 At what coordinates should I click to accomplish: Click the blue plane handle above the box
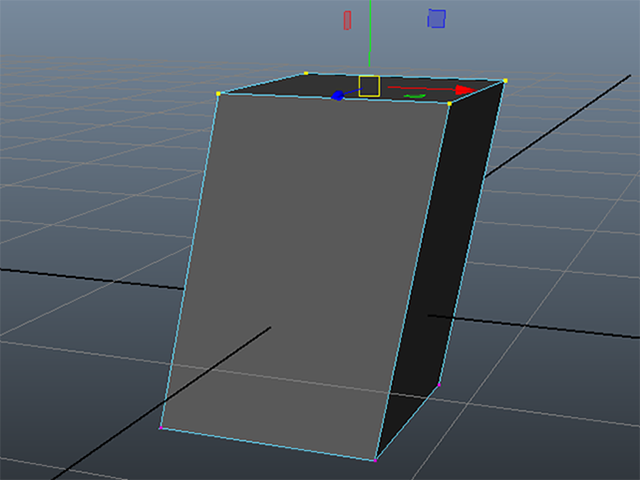[436, 19]
